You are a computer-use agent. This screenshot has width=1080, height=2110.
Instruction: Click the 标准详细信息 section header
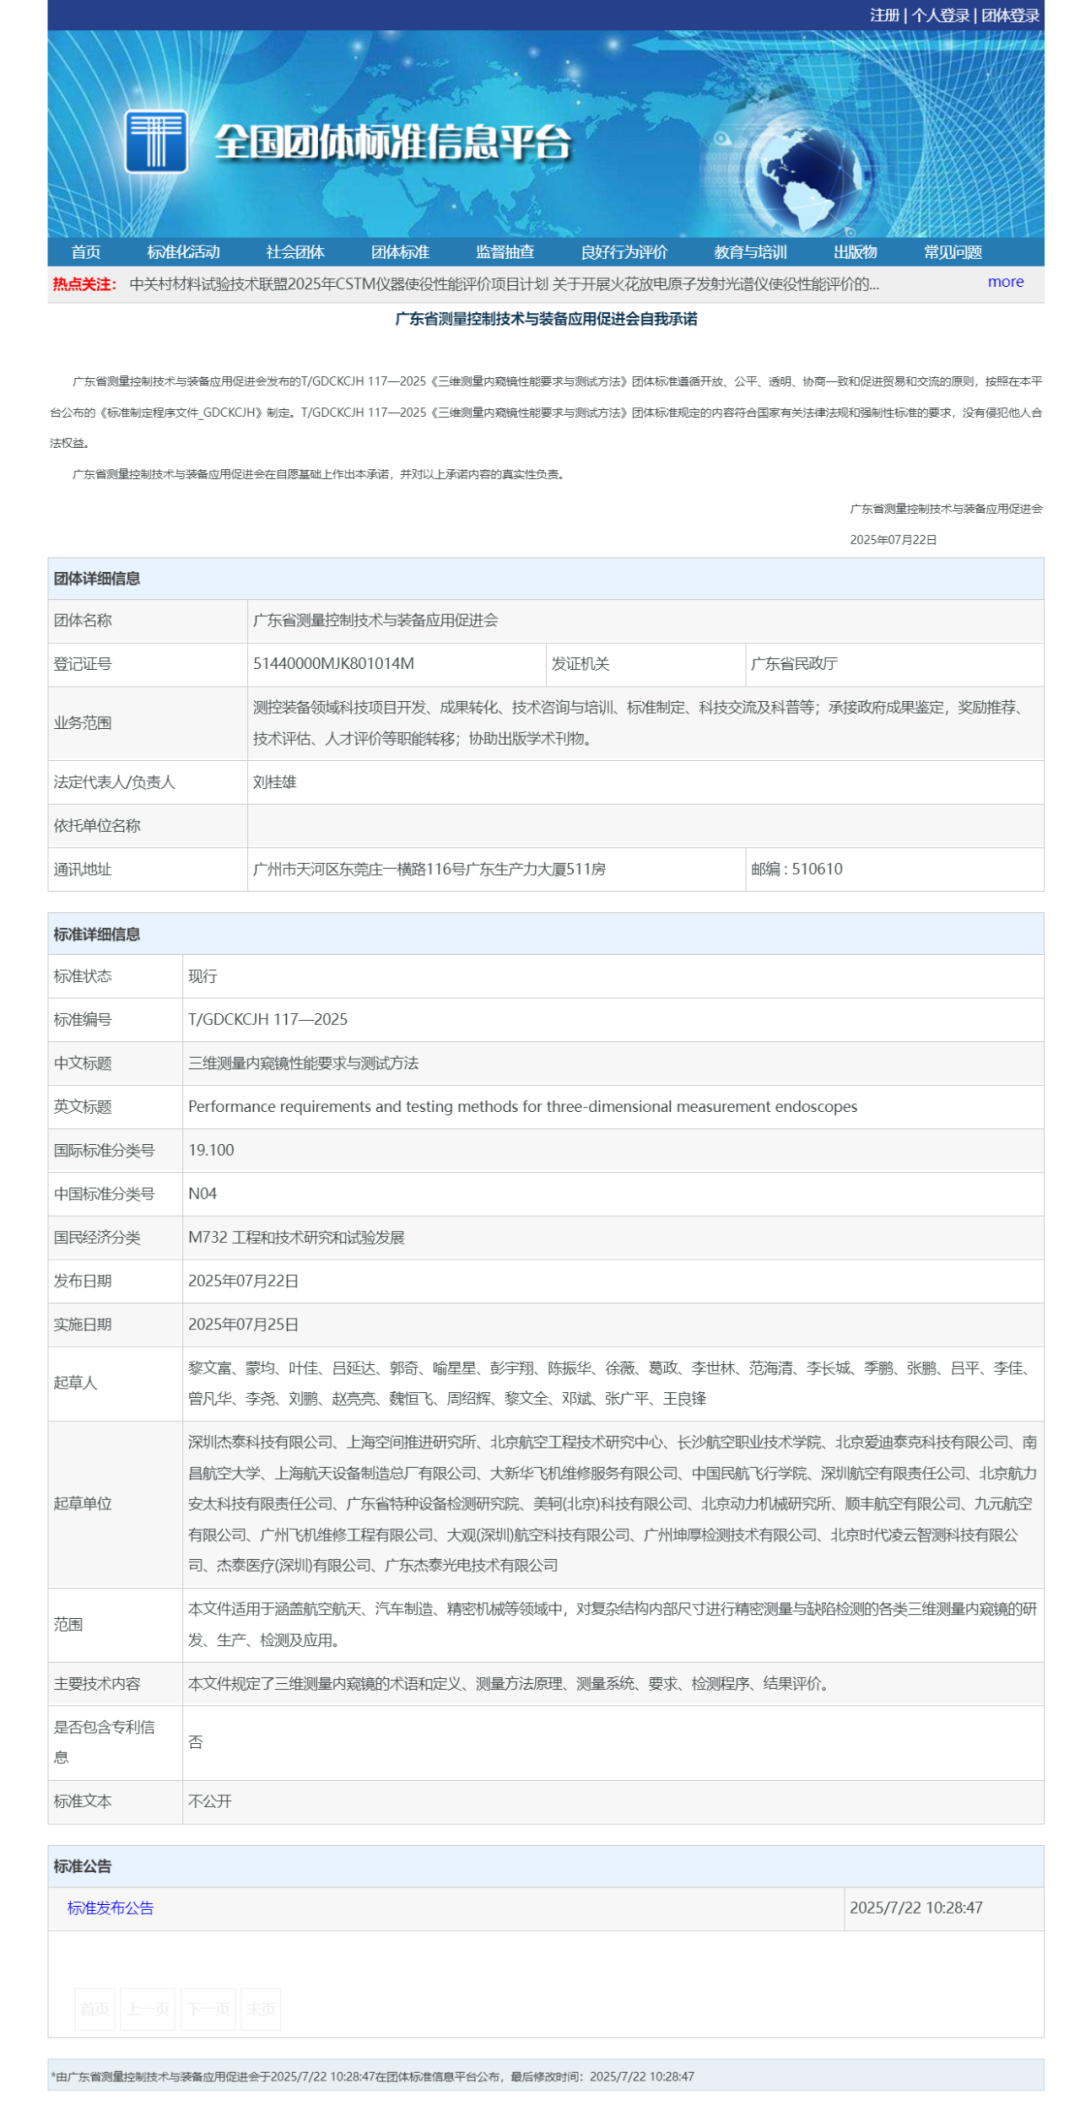pyautogui.click(x=546, y=934)
